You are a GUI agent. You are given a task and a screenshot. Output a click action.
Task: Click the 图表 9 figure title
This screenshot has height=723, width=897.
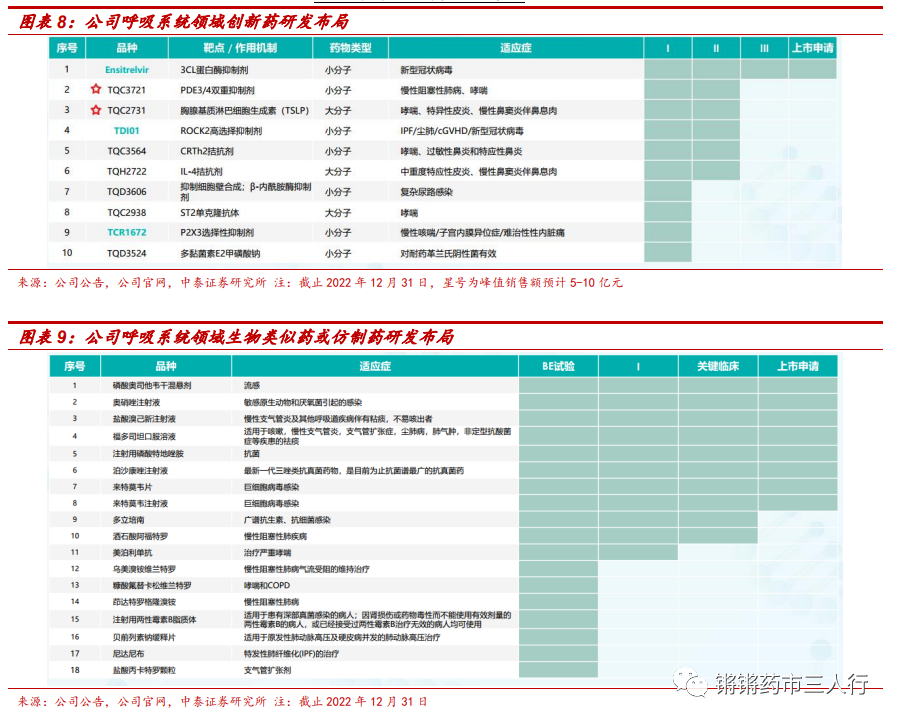(x=236, y=337)
